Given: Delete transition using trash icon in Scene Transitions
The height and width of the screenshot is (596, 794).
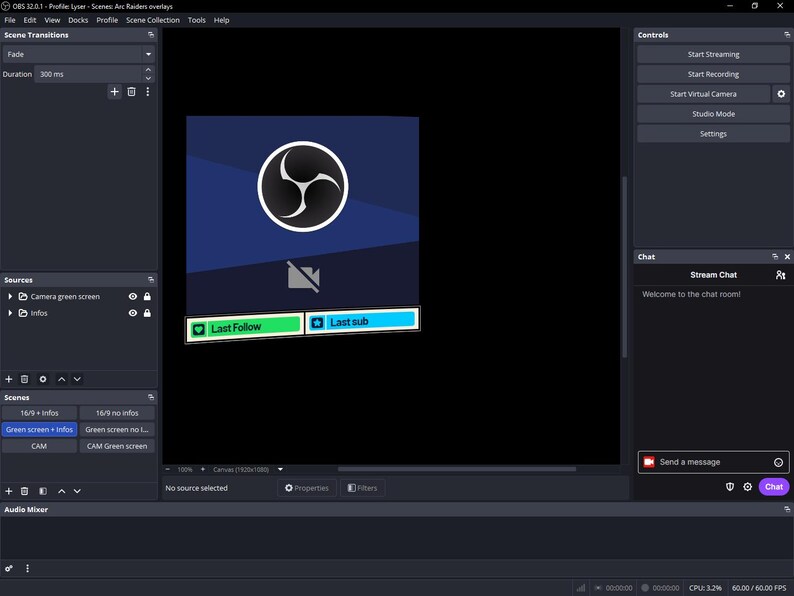Looking at the screenshot, I should pos(131,92).
